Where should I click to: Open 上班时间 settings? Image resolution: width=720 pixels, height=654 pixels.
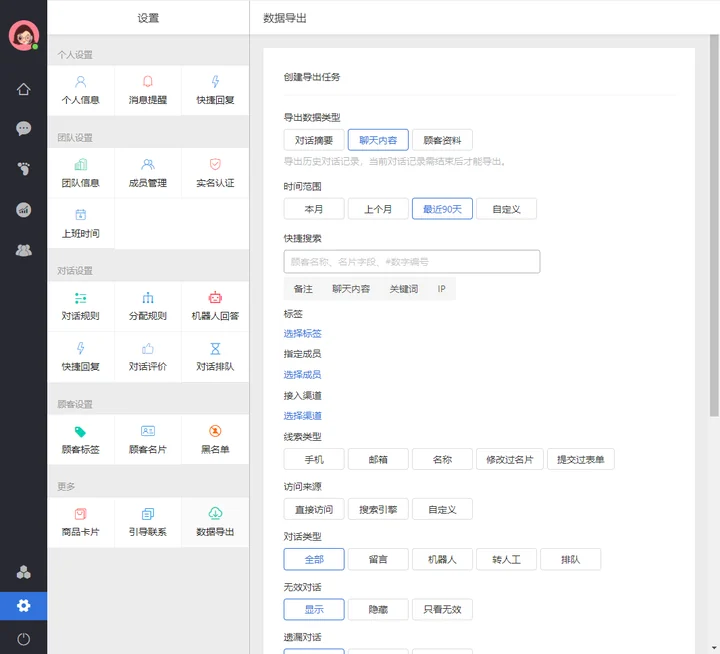(81, 224)
